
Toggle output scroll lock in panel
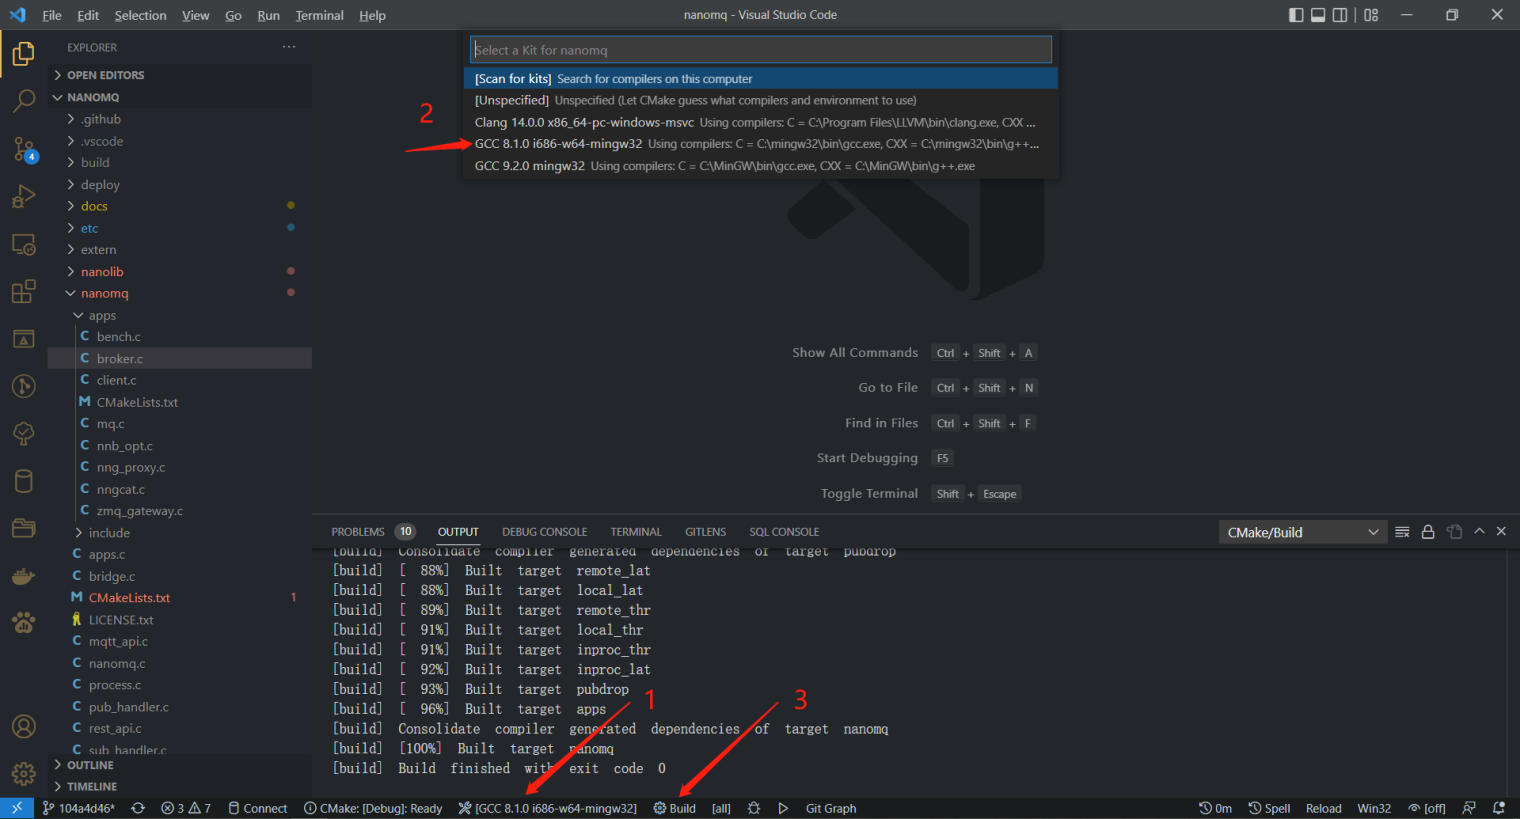click(1428, 532)
